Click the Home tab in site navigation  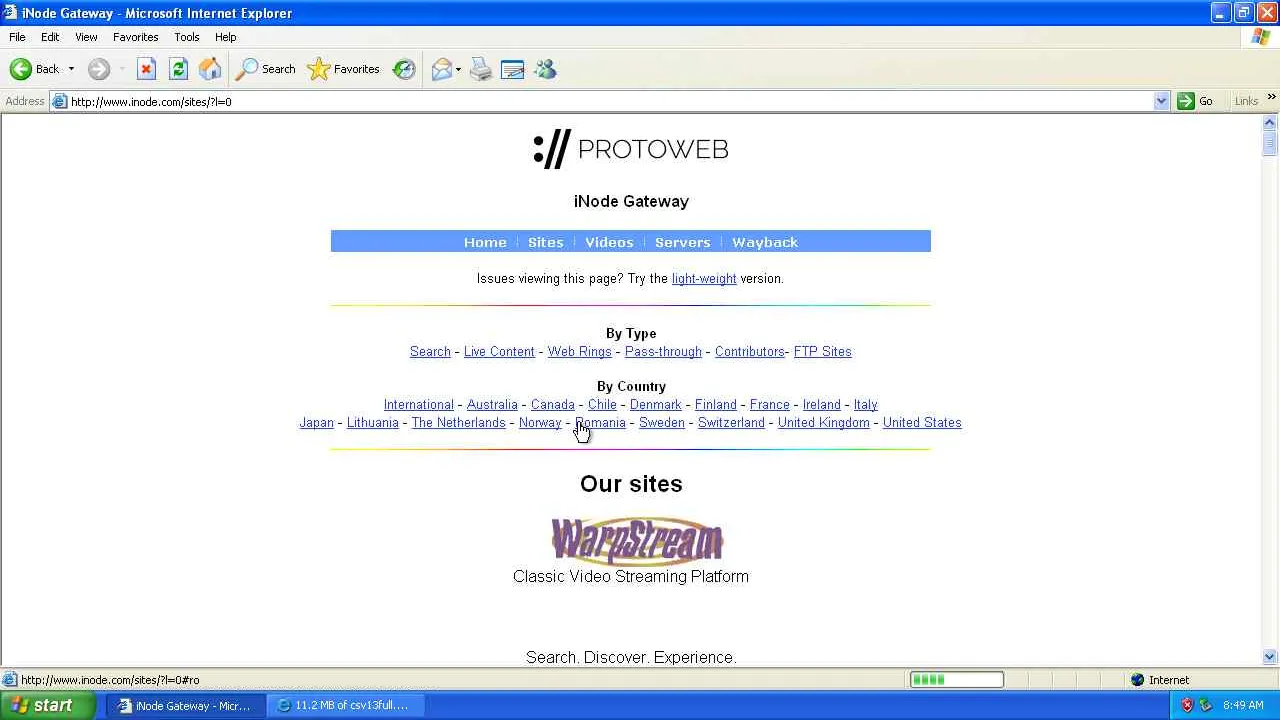coord(485,242)
